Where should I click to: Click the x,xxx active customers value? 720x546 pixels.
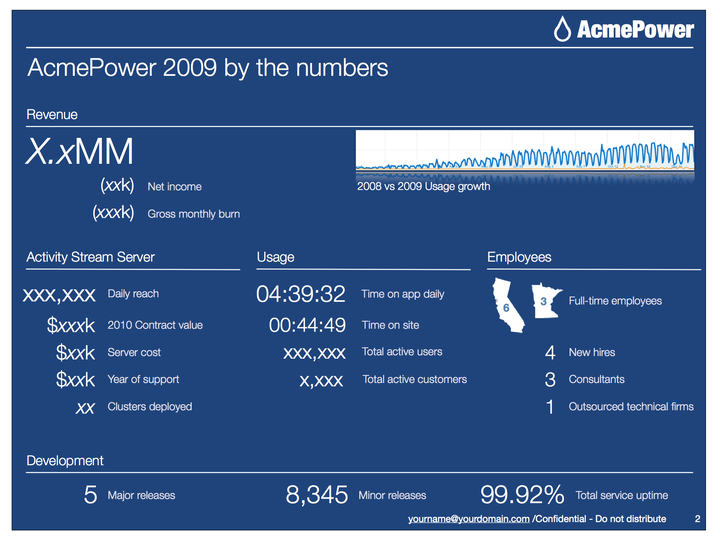pyautogui.click(x=321, y=381)
